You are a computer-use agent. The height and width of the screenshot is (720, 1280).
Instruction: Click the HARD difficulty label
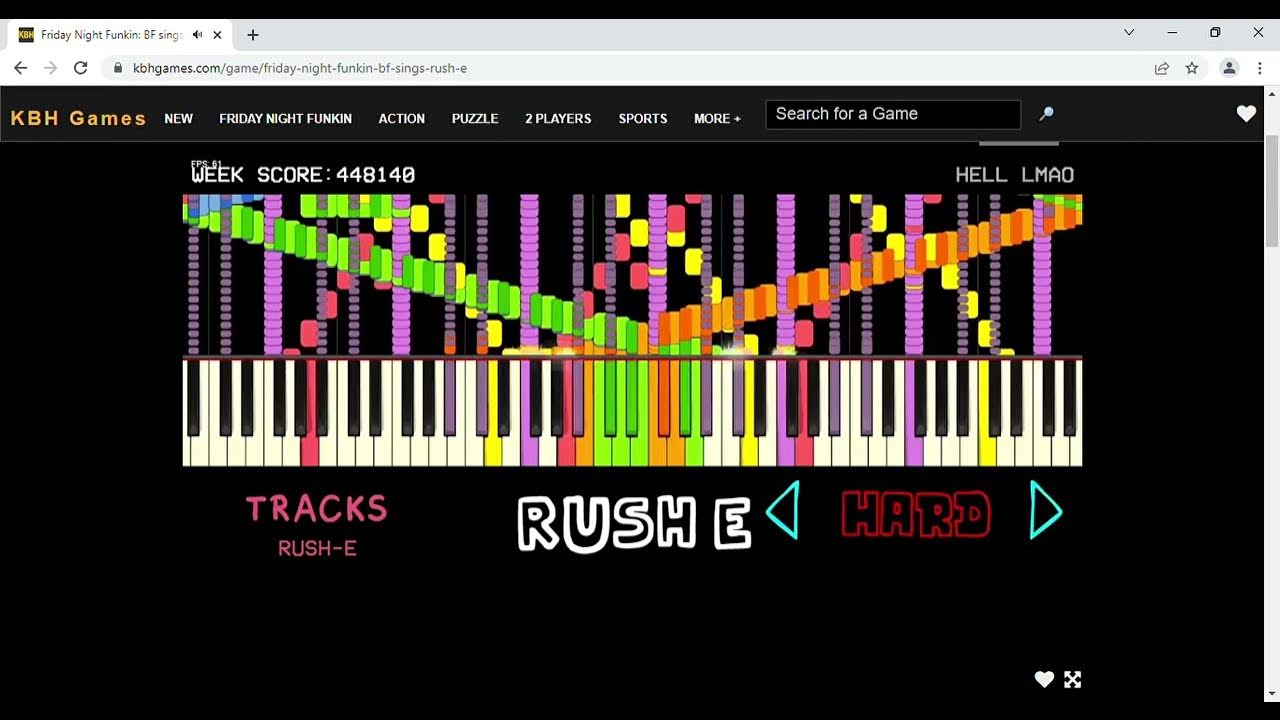point(916,515)
